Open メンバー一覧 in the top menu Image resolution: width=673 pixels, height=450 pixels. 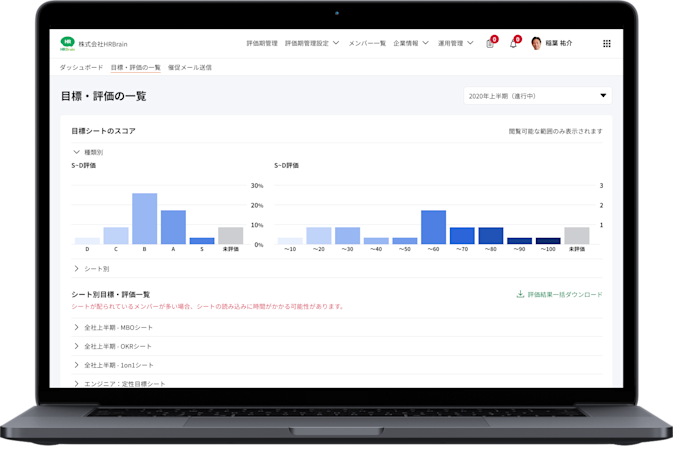pyautogui.click(x=367, y=43)
